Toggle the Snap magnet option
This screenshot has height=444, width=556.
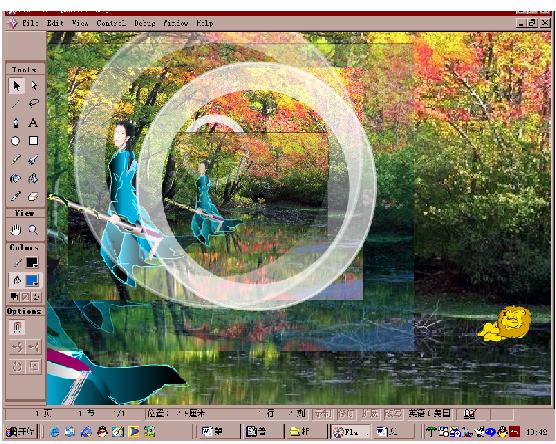pyautogui.click(x=17, y=327)
